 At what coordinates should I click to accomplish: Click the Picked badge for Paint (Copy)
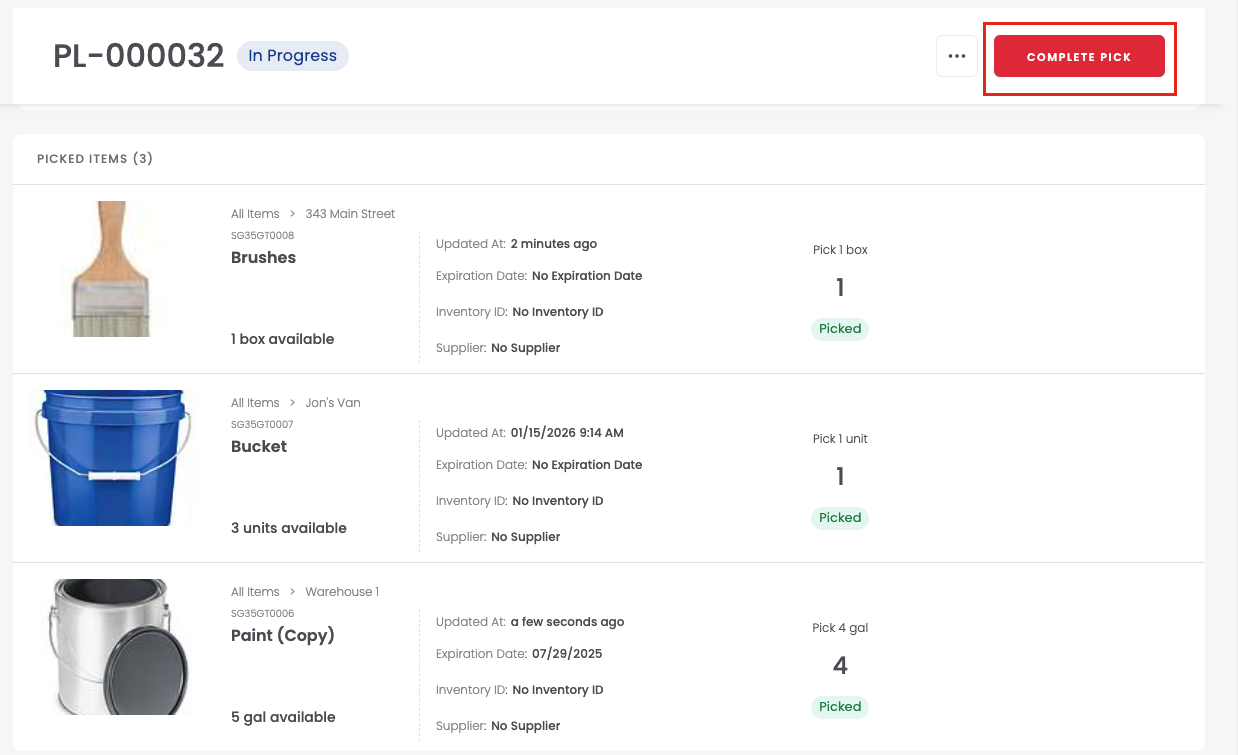(x=840, y=706)
